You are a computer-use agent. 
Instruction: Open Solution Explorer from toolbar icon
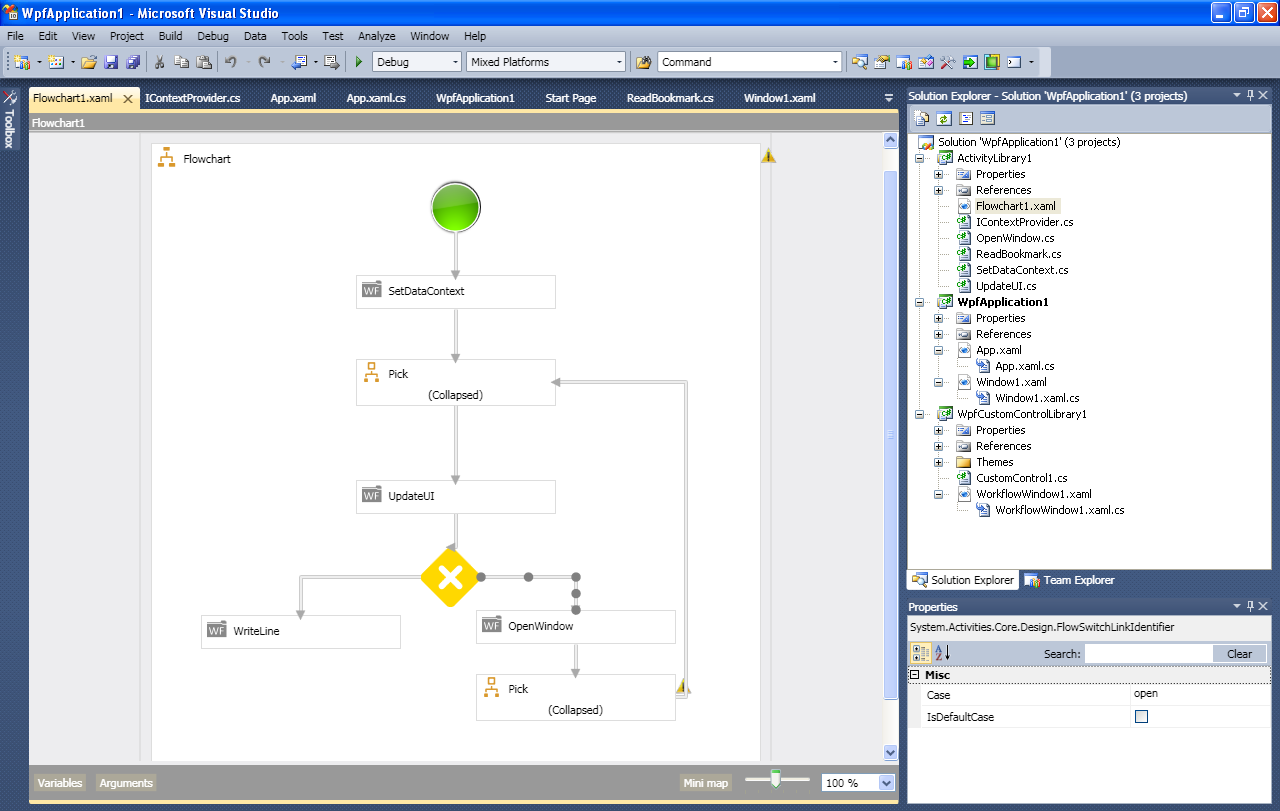pos(860,62)
